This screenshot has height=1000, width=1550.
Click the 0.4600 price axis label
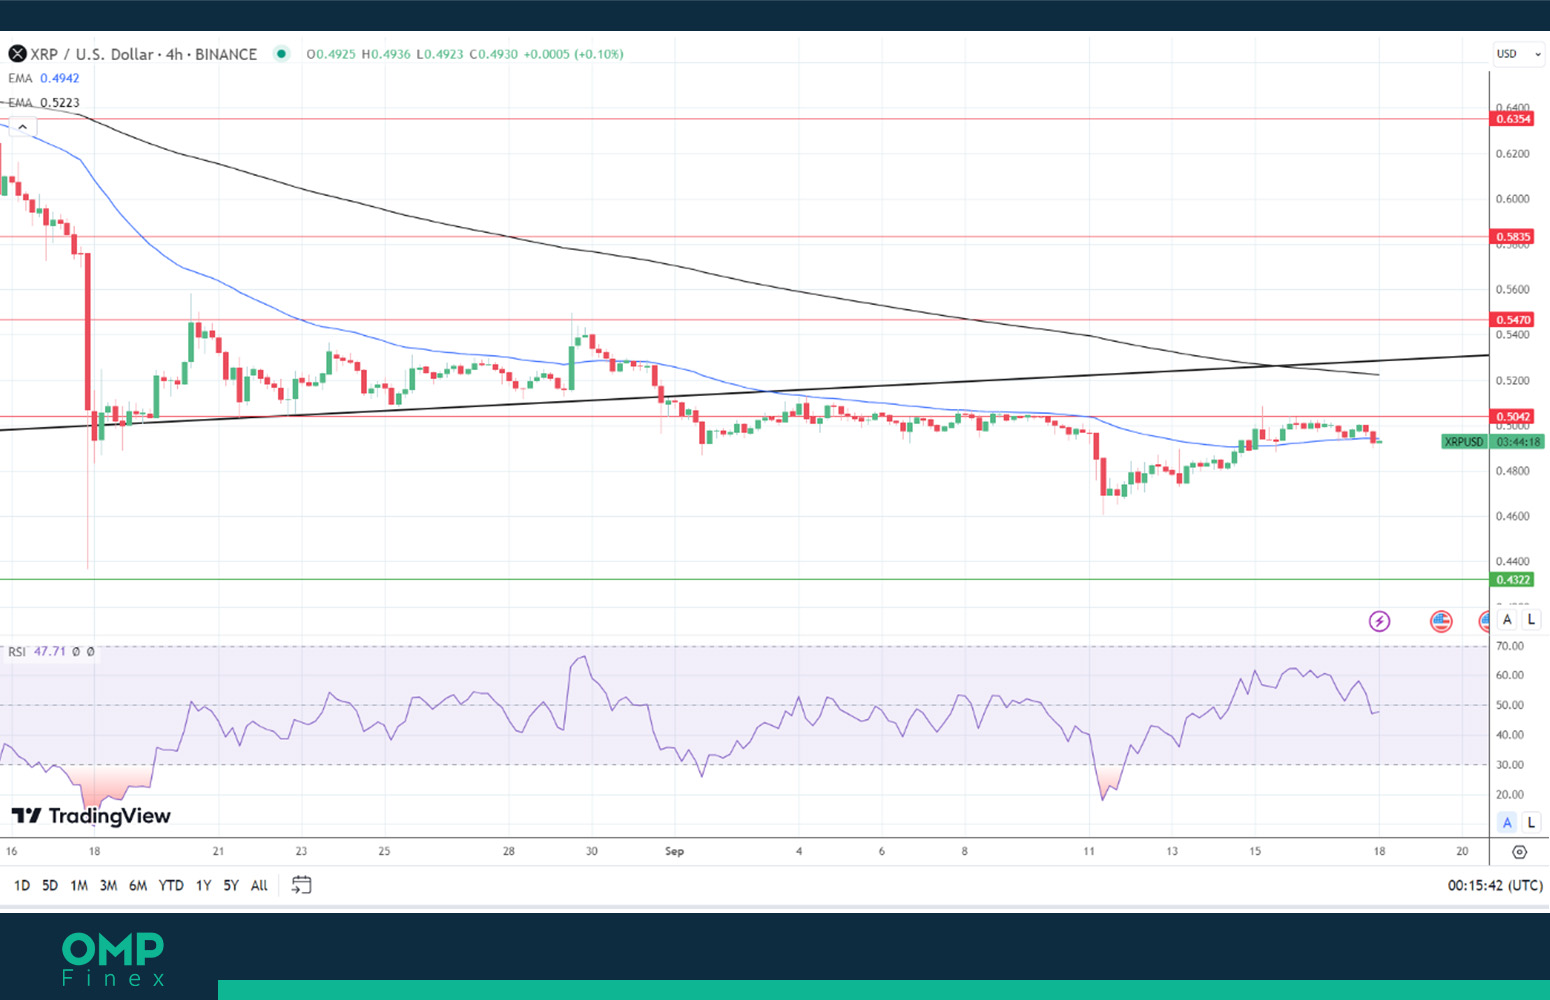[1513, 517]
